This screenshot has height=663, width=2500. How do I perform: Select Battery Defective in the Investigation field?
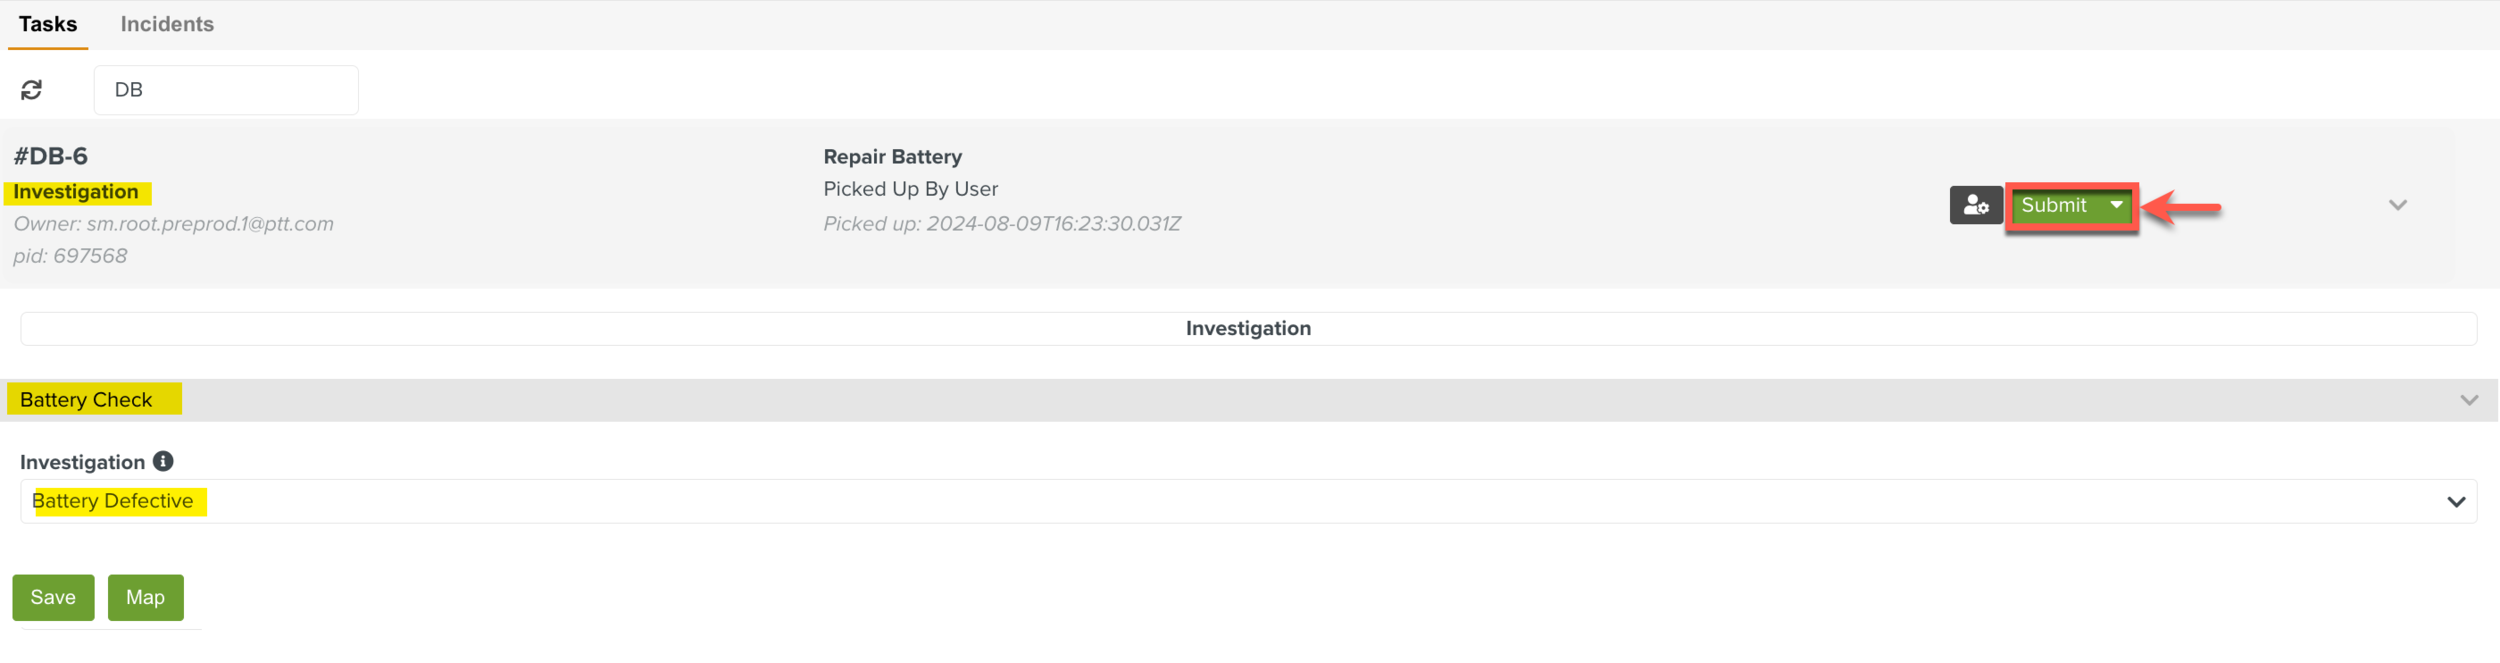point(113,500)
